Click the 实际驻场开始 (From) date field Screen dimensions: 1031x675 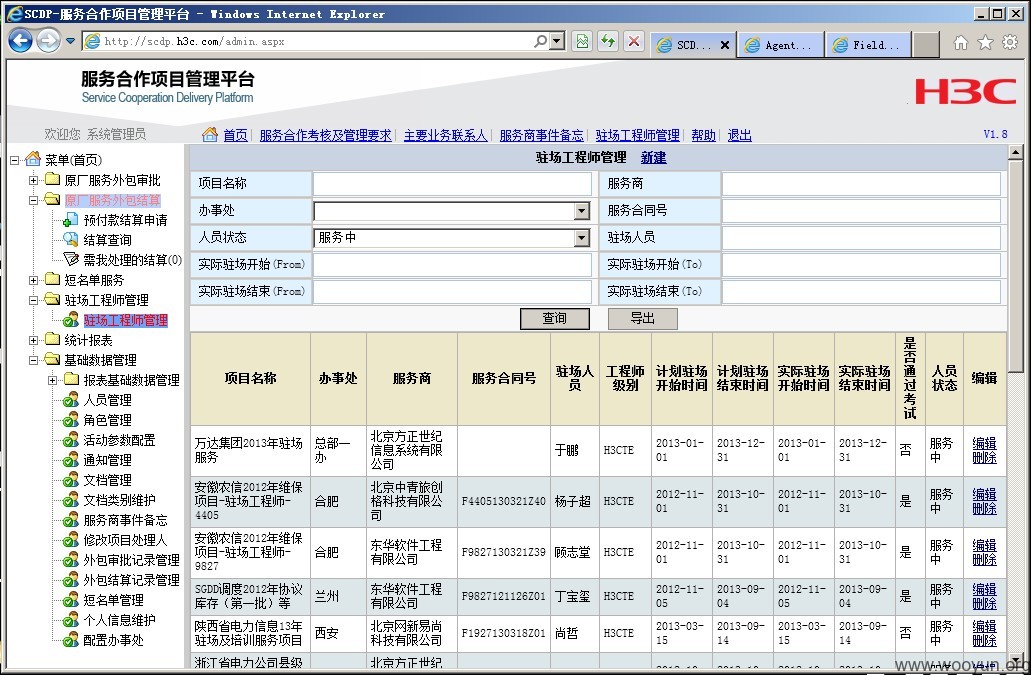pyautogui.click(x=452, y=265)
